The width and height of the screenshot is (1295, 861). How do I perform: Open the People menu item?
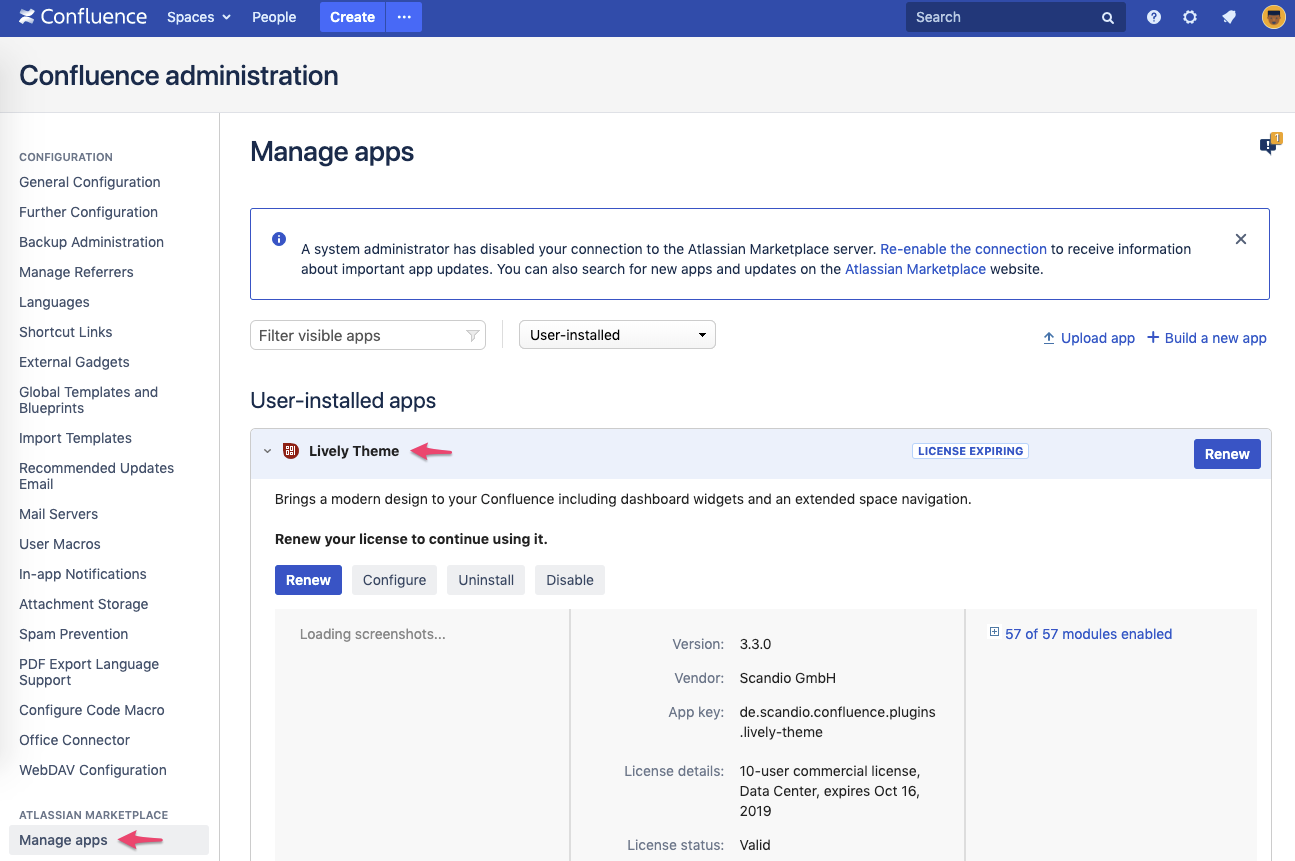pyautogui.click(x=274, y=17)
